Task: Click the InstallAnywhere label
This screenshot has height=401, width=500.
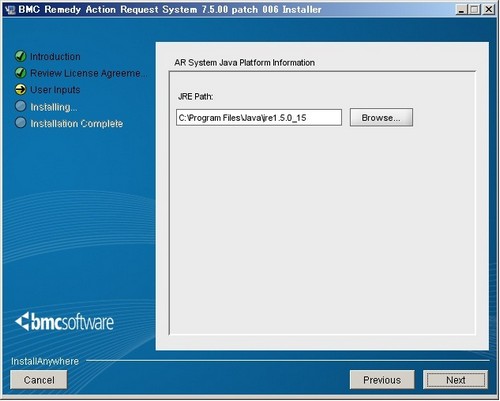Action: click(45, 361)
